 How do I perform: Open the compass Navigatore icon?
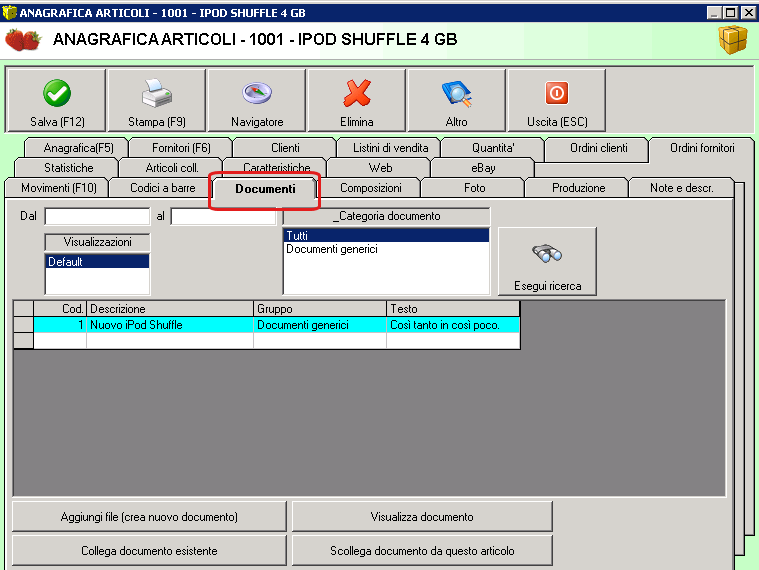point(257,93)
